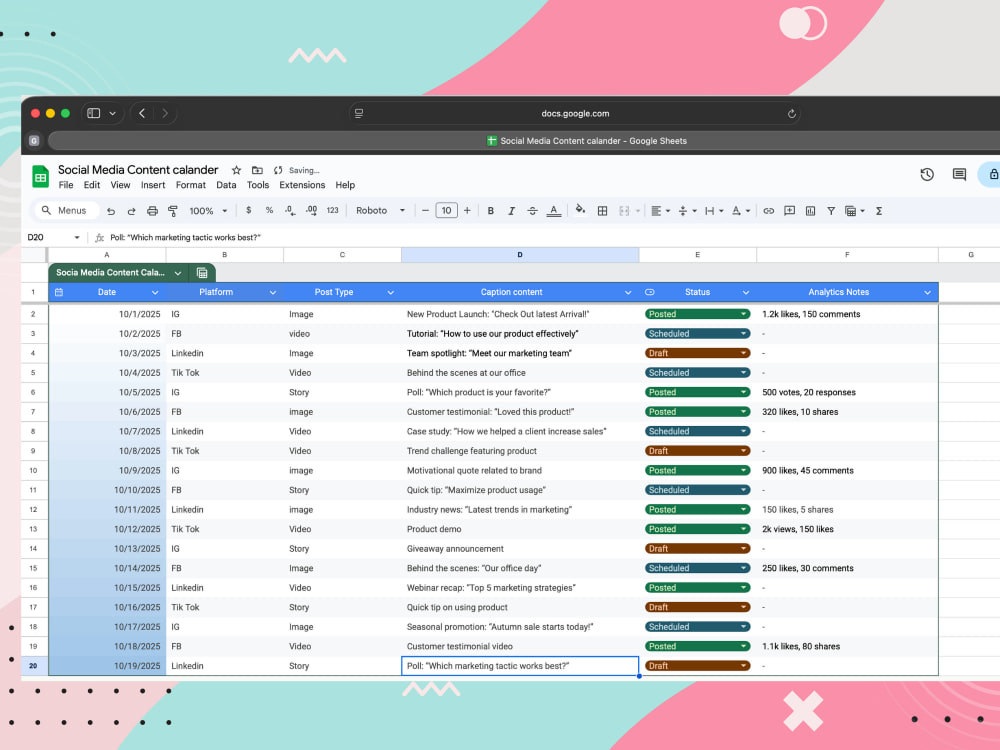Click the Functions sigma icon
1000x750 pixels.
click(x=879, y=211)
